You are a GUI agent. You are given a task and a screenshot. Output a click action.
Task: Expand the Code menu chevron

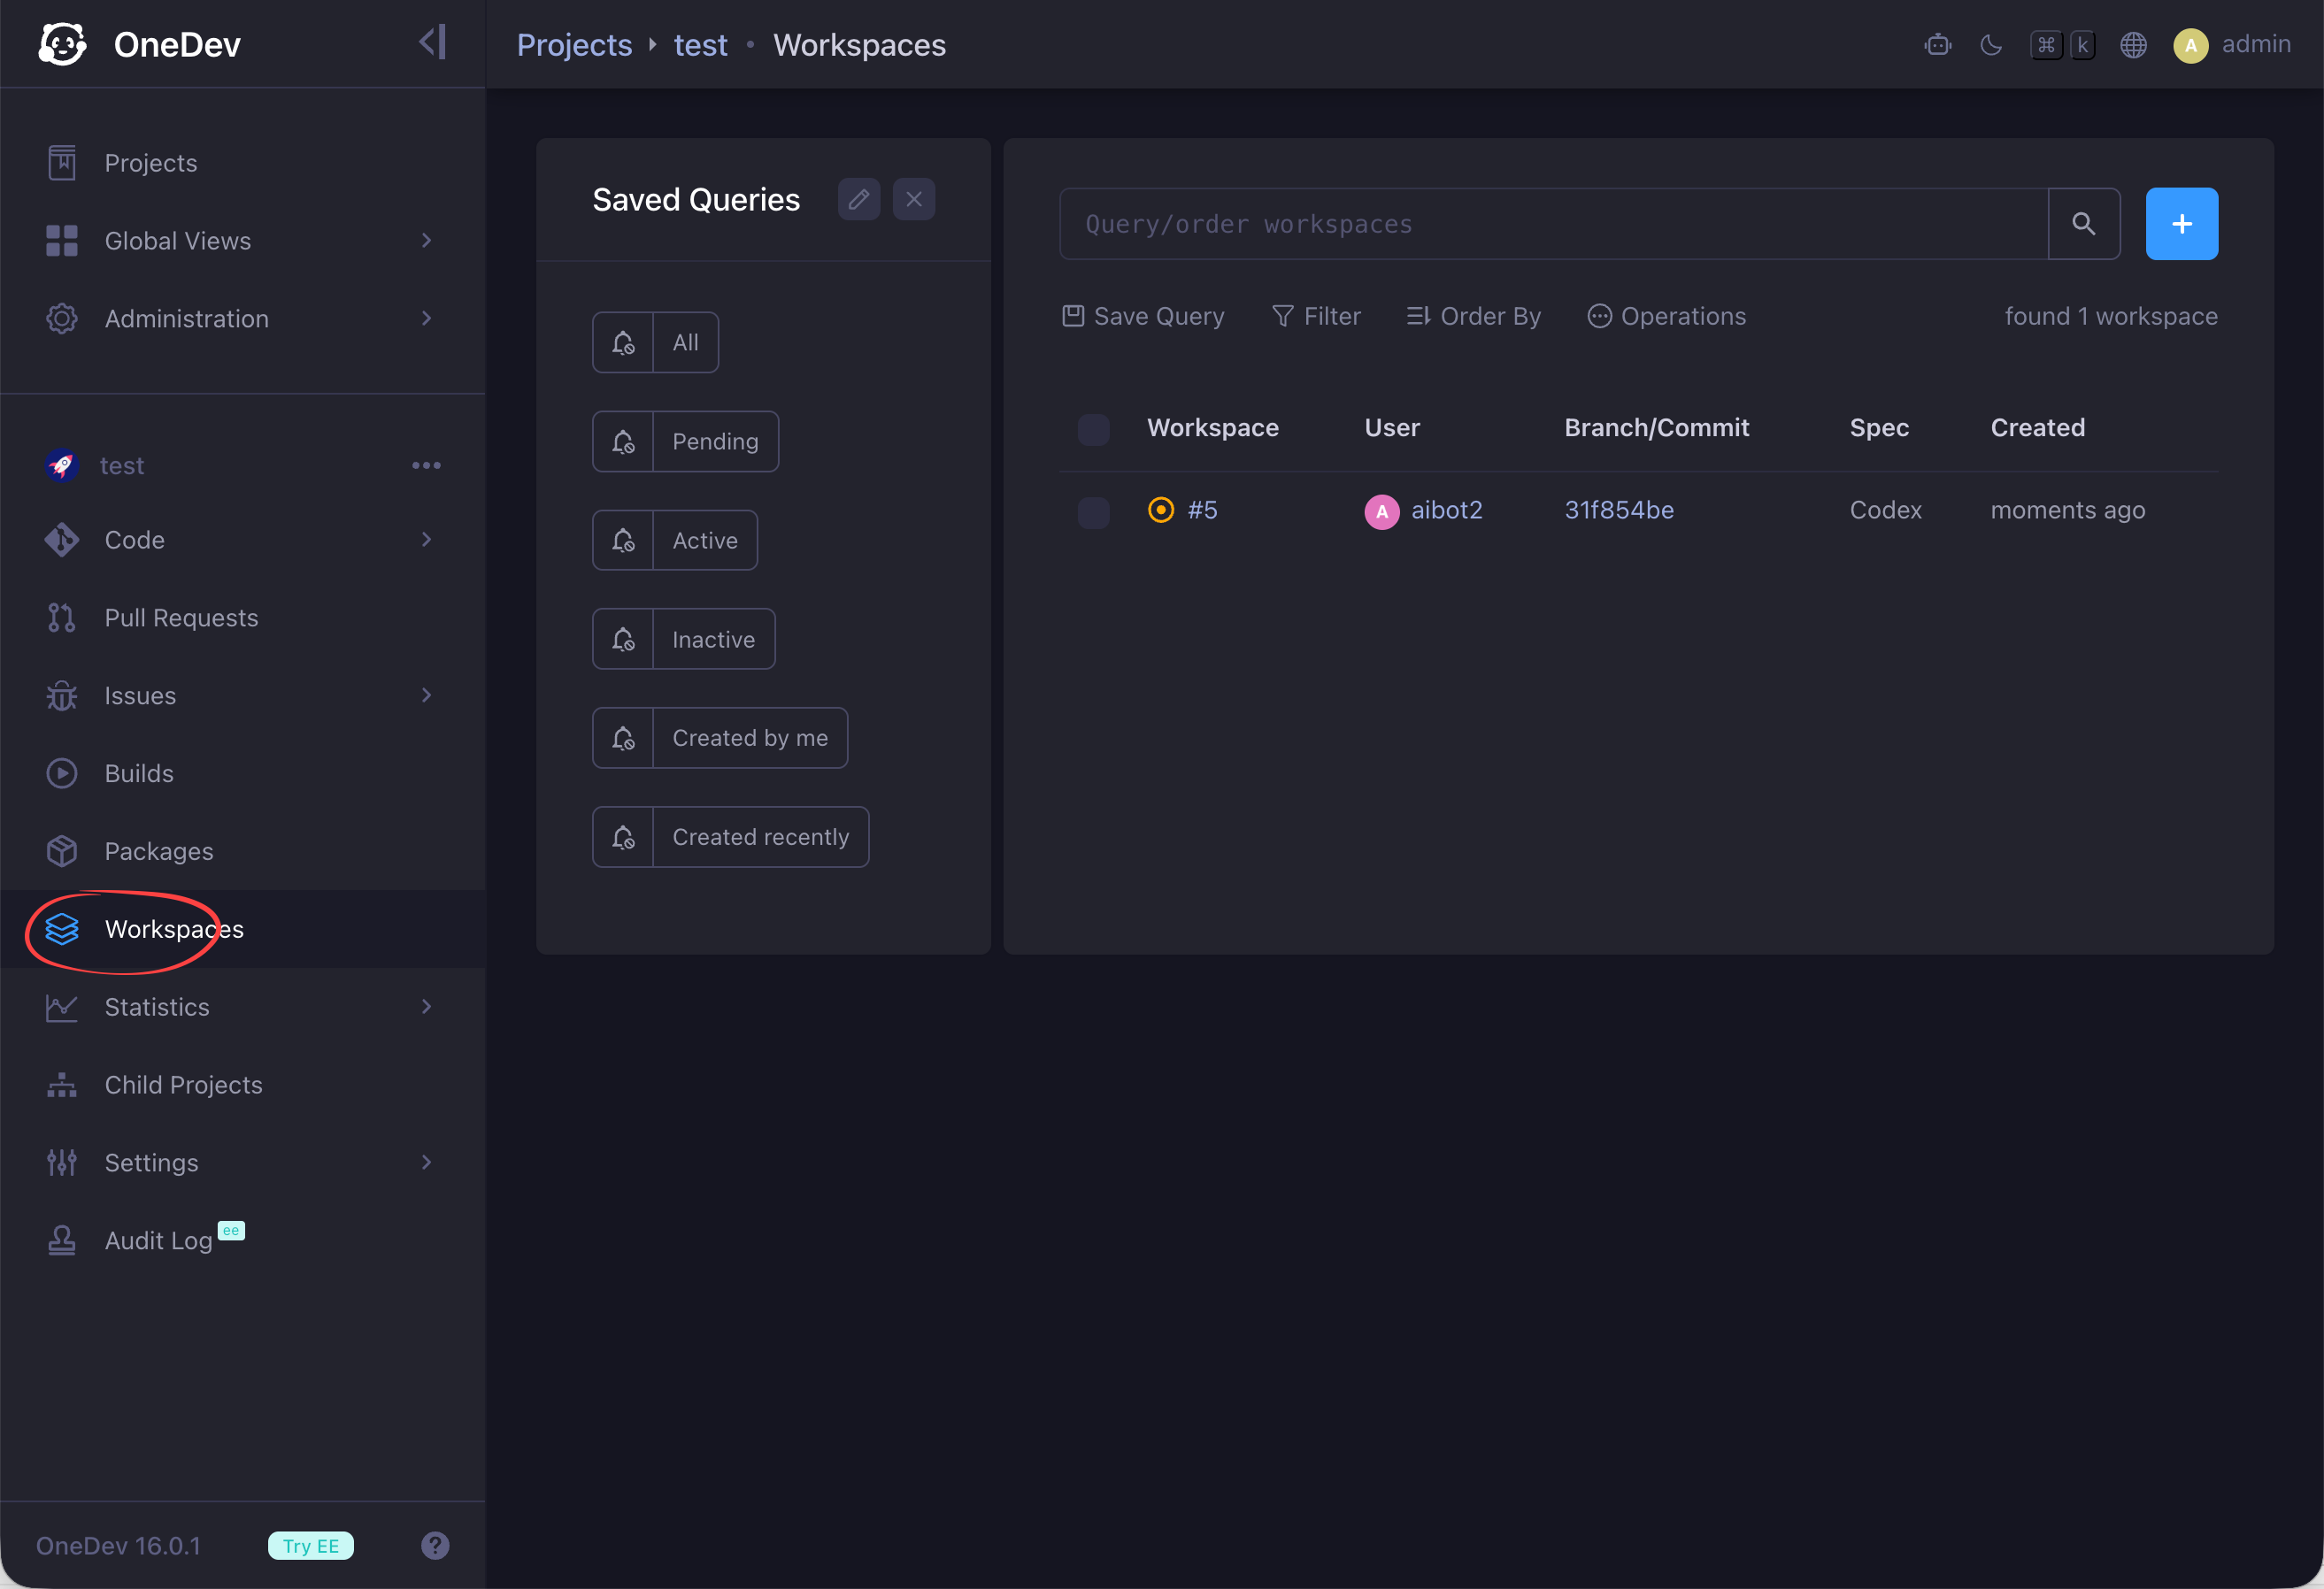[x=426, y=540]
